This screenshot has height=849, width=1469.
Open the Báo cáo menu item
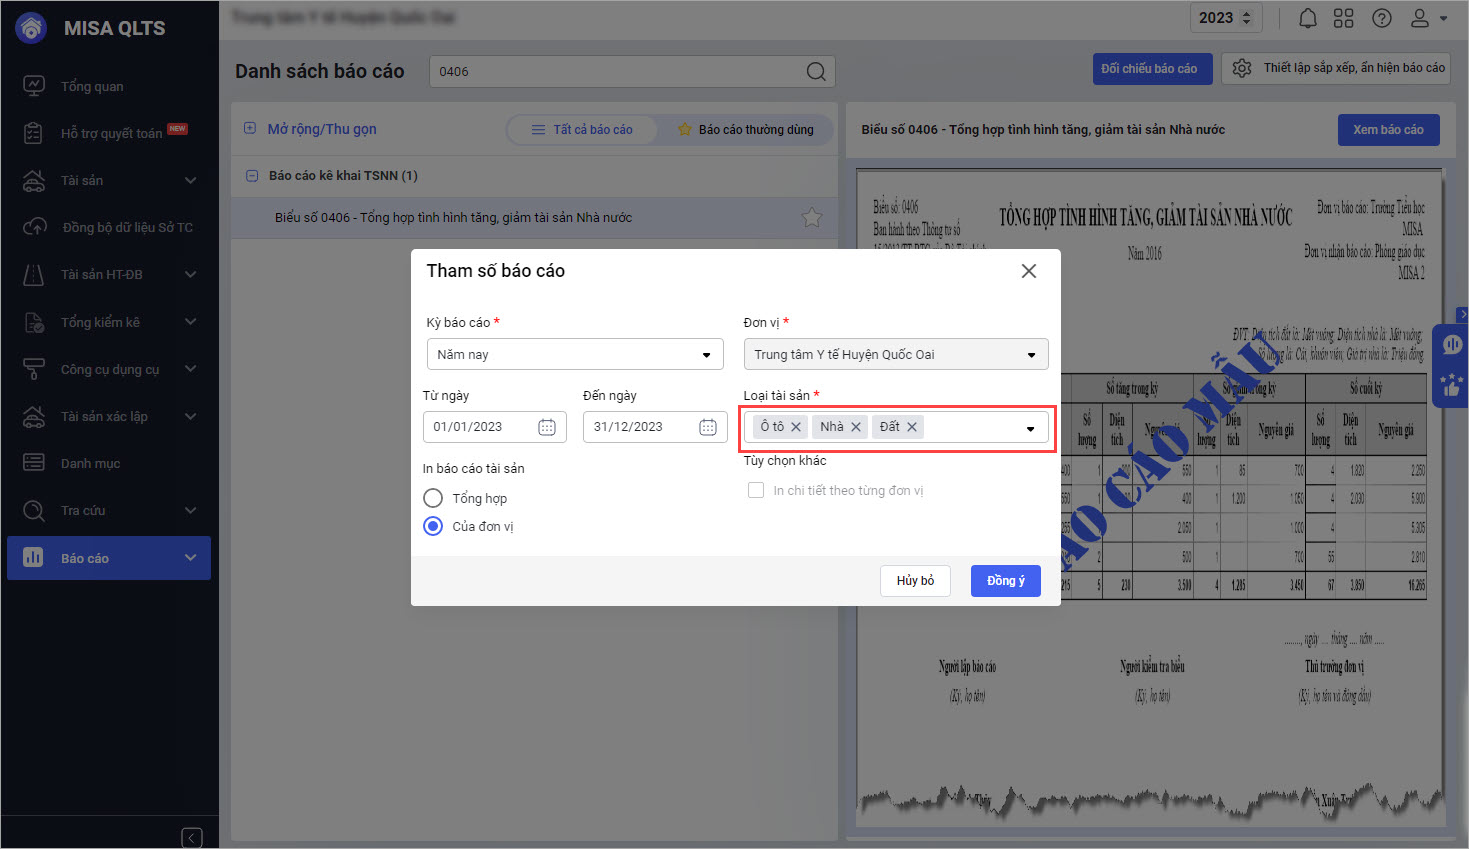coord(109,558)
